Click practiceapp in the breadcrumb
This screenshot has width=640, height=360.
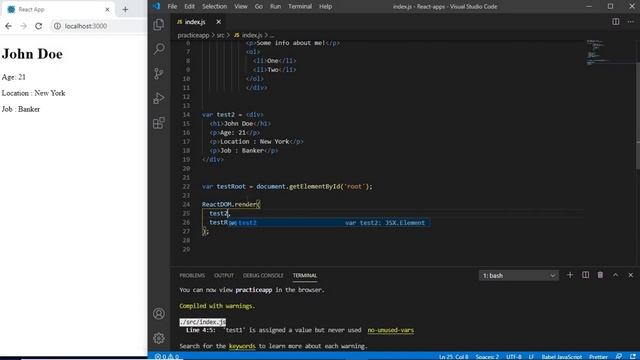click(193, 36)
